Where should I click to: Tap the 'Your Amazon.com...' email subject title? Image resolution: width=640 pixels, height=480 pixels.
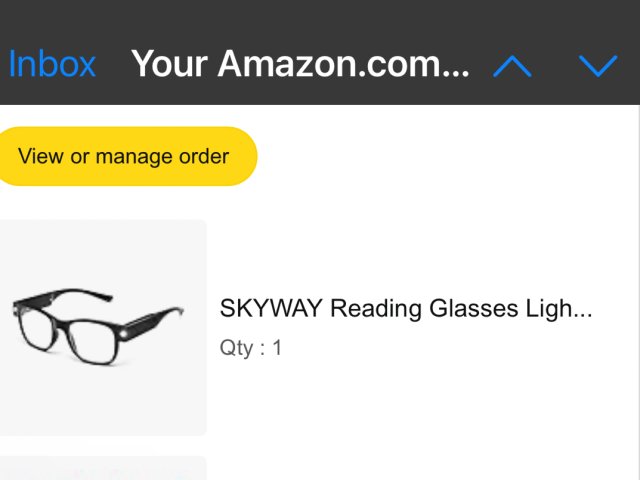(x=299, y=64)
